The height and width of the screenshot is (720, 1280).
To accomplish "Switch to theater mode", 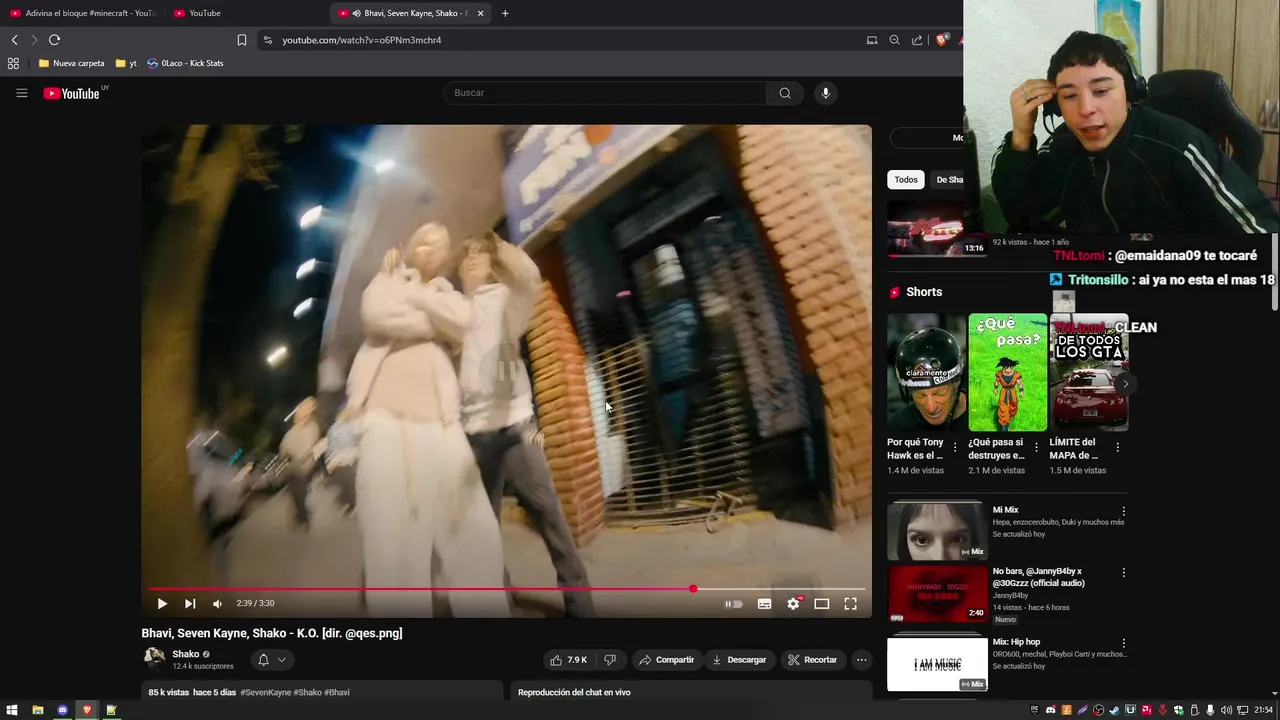I will coord(822,603).
